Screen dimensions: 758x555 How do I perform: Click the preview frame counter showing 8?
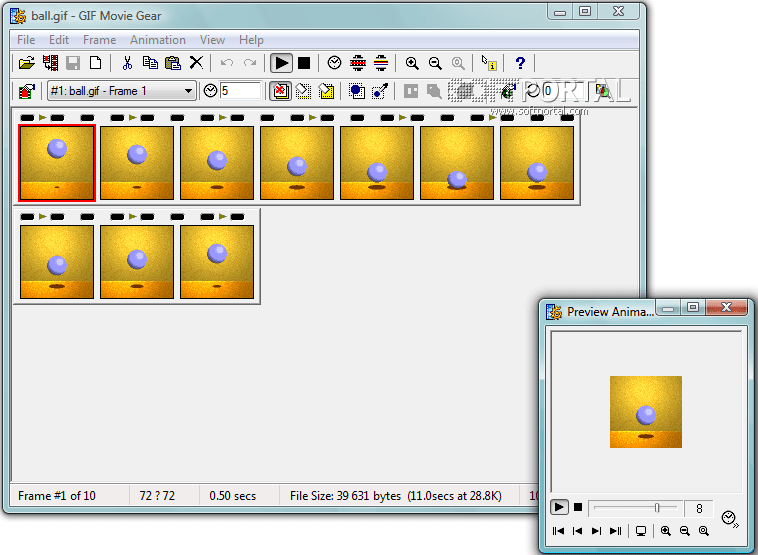pos(699,509)
